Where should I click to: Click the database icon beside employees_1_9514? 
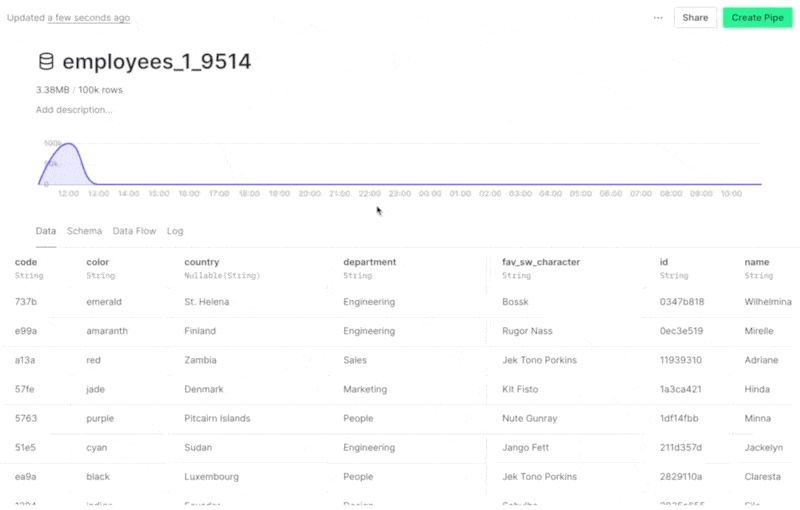coord(46,62)
